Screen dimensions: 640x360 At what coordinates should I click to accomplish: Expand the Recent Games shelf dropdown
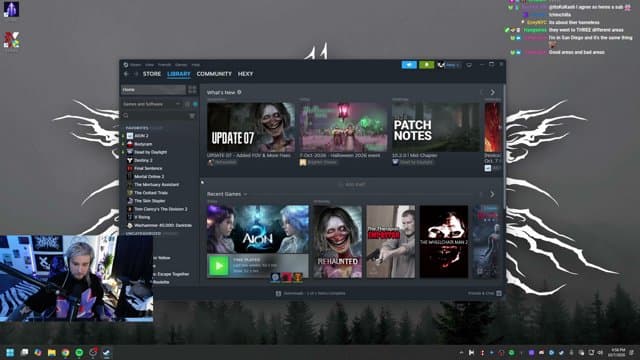[x=245, y=194]
